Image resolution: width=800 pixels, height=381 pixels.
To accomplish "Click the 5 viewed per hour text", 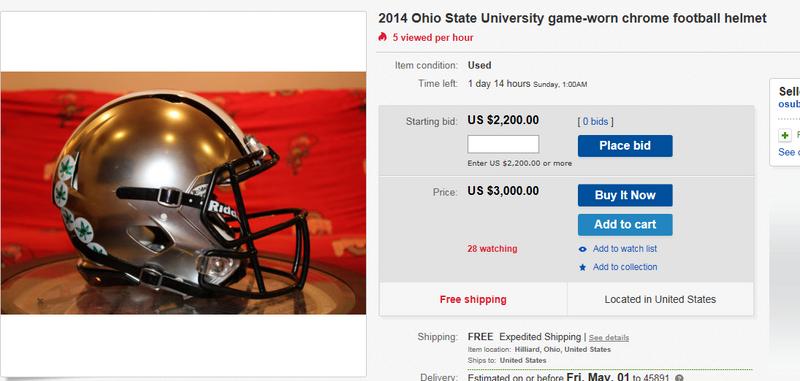I will 433,37.
